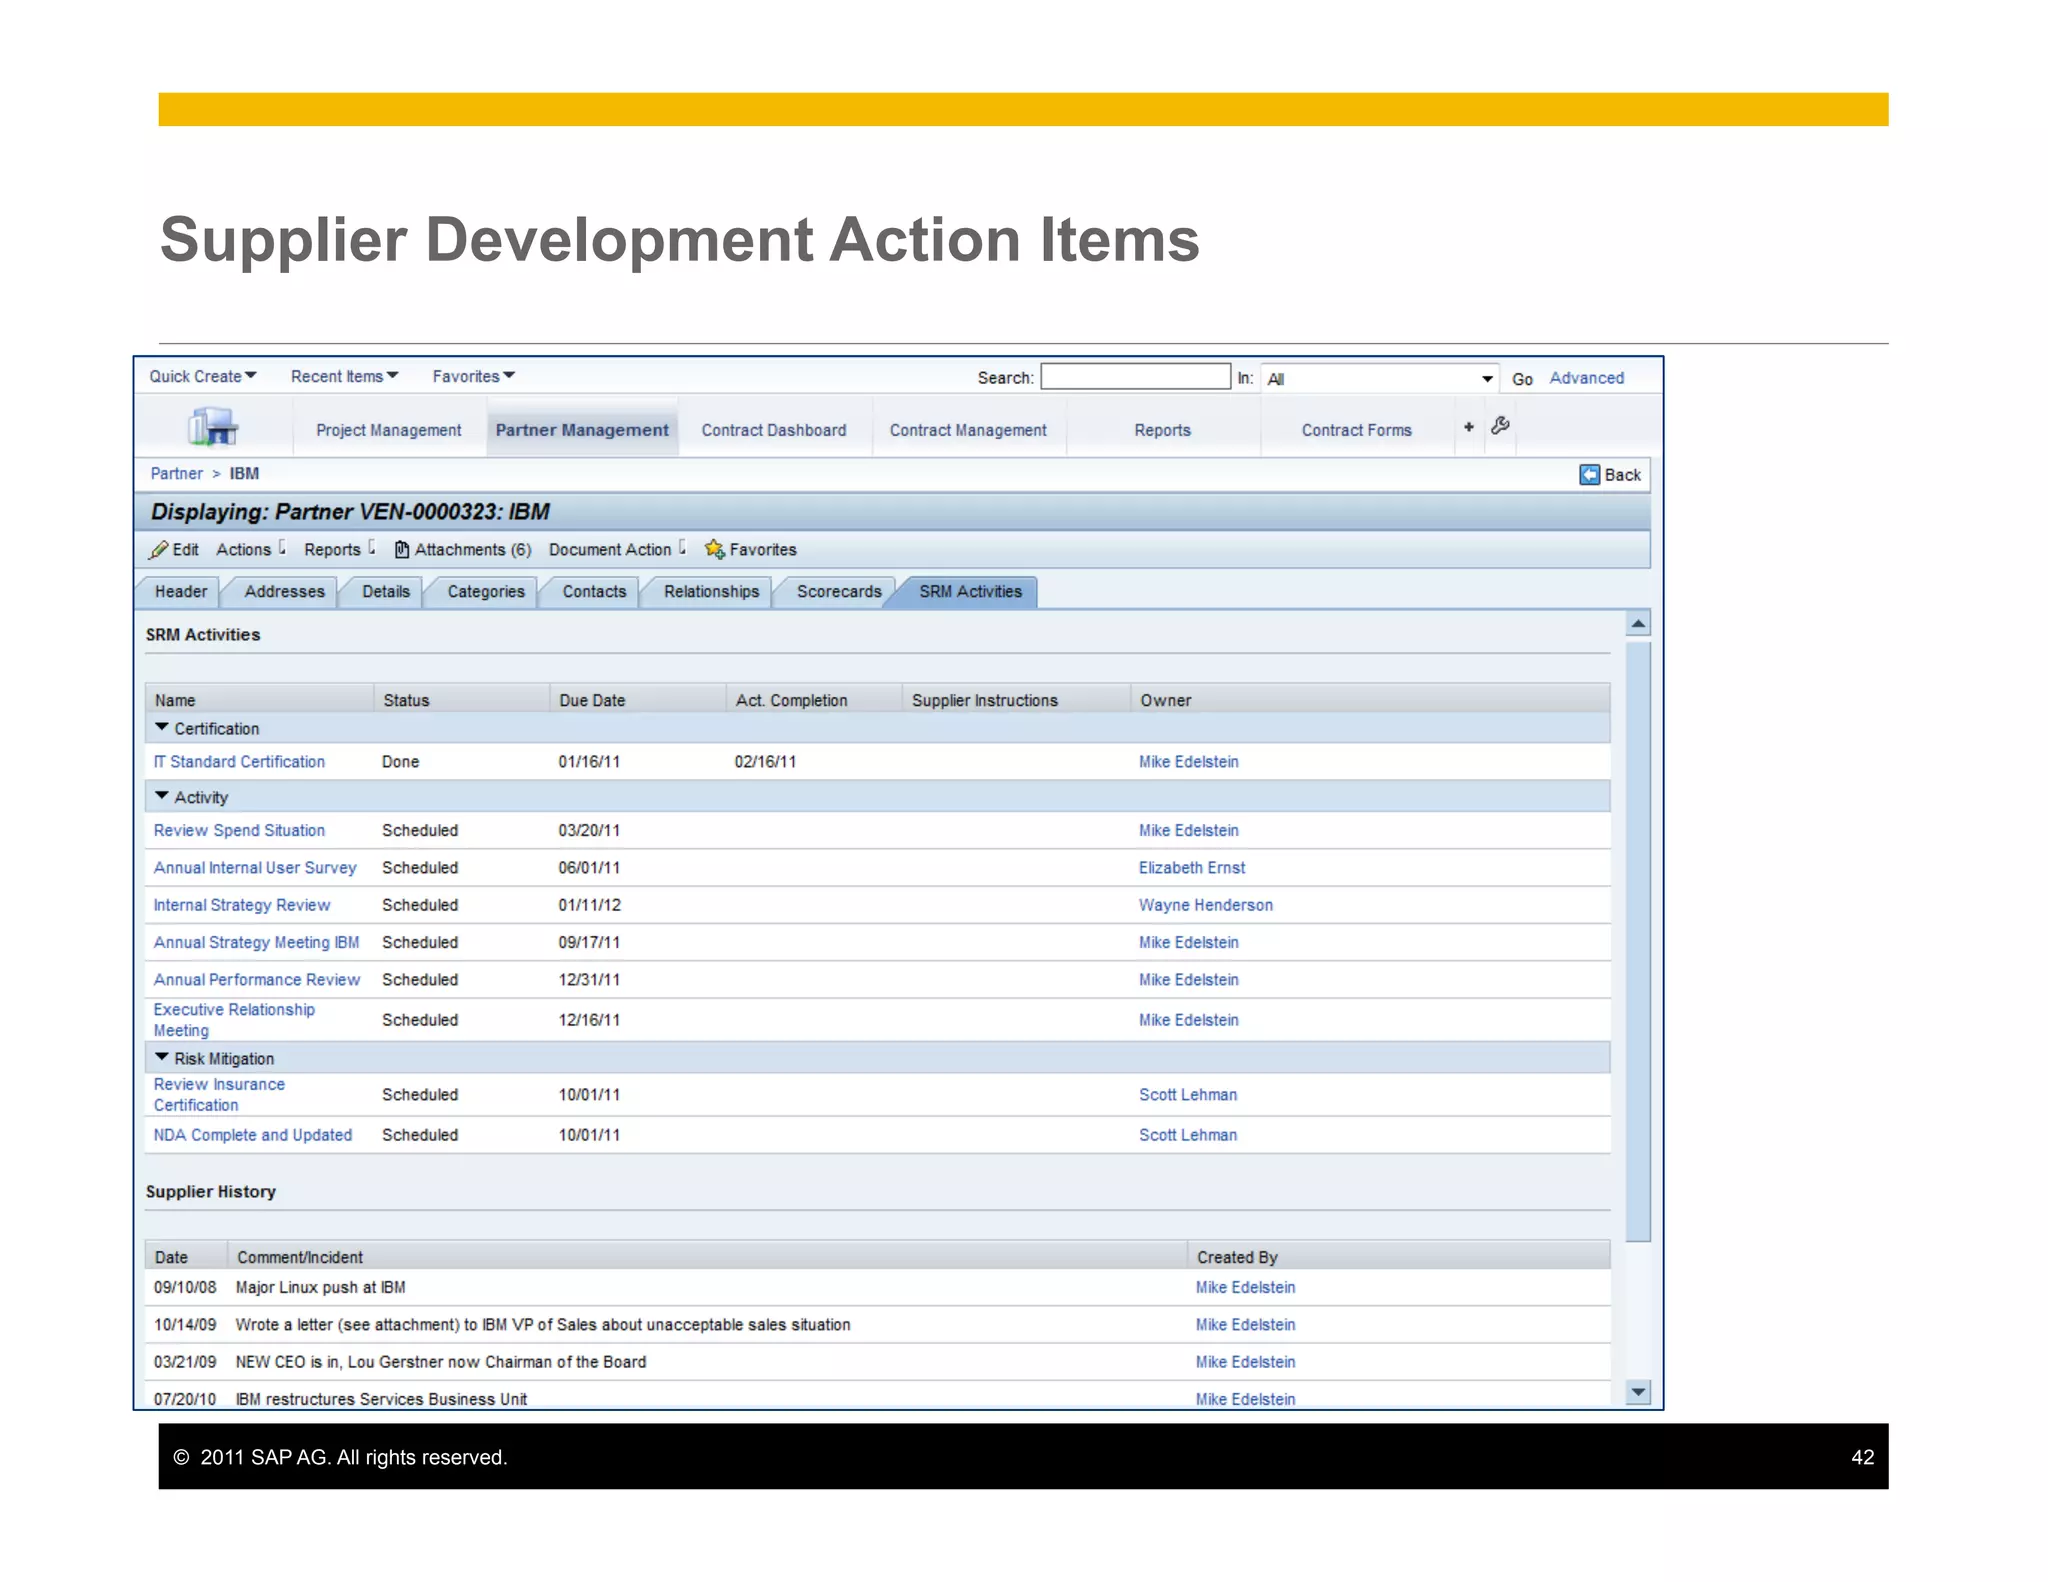Open the Document Action menu
This screenshot has width=2048, height=1582.
tap(617, 549)
